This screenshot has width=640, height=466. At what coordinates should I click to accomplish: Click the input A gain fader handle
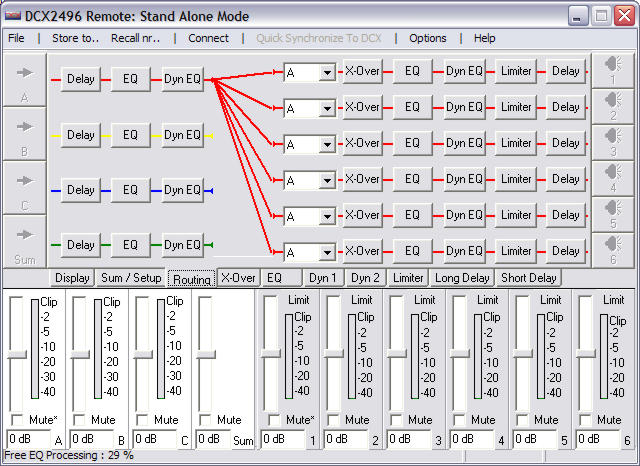(17, 354)
